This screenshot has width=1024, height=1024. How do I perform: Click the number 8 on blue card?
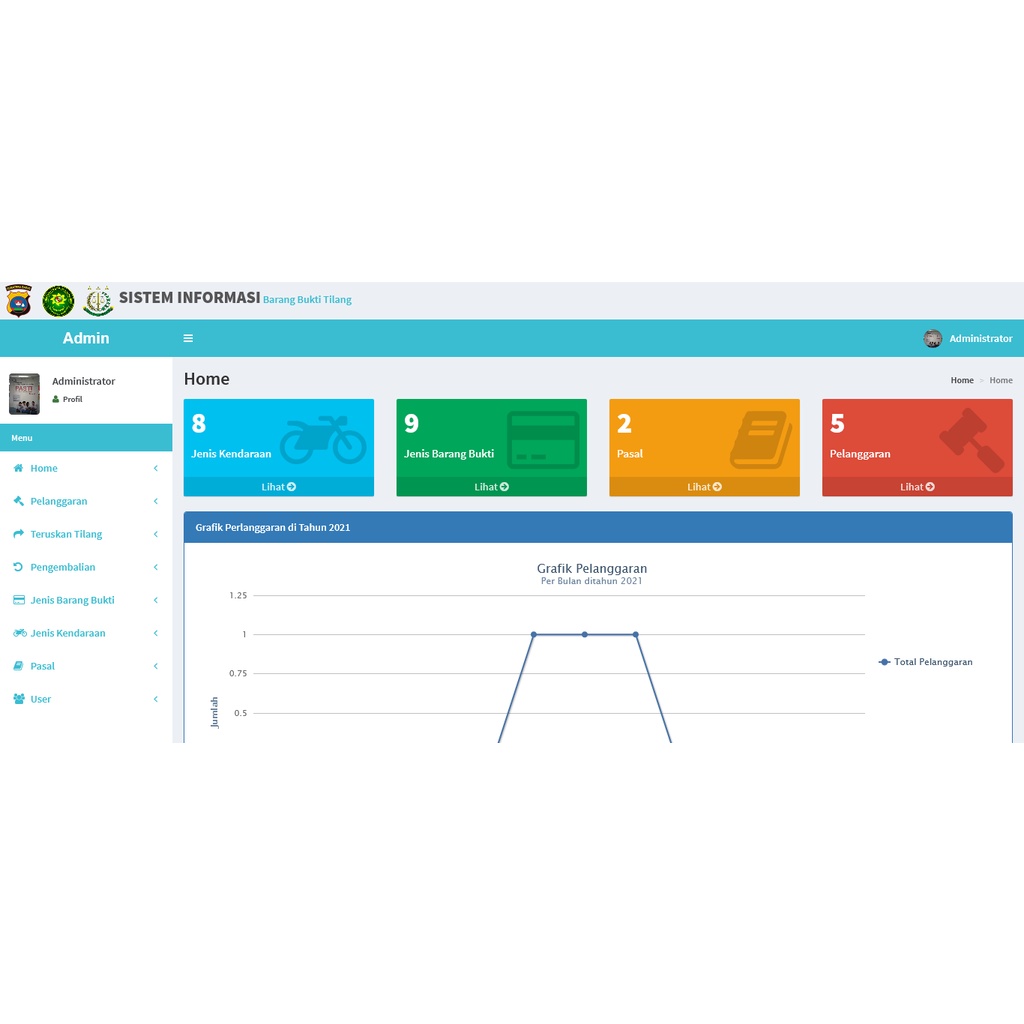coord(199,423)
